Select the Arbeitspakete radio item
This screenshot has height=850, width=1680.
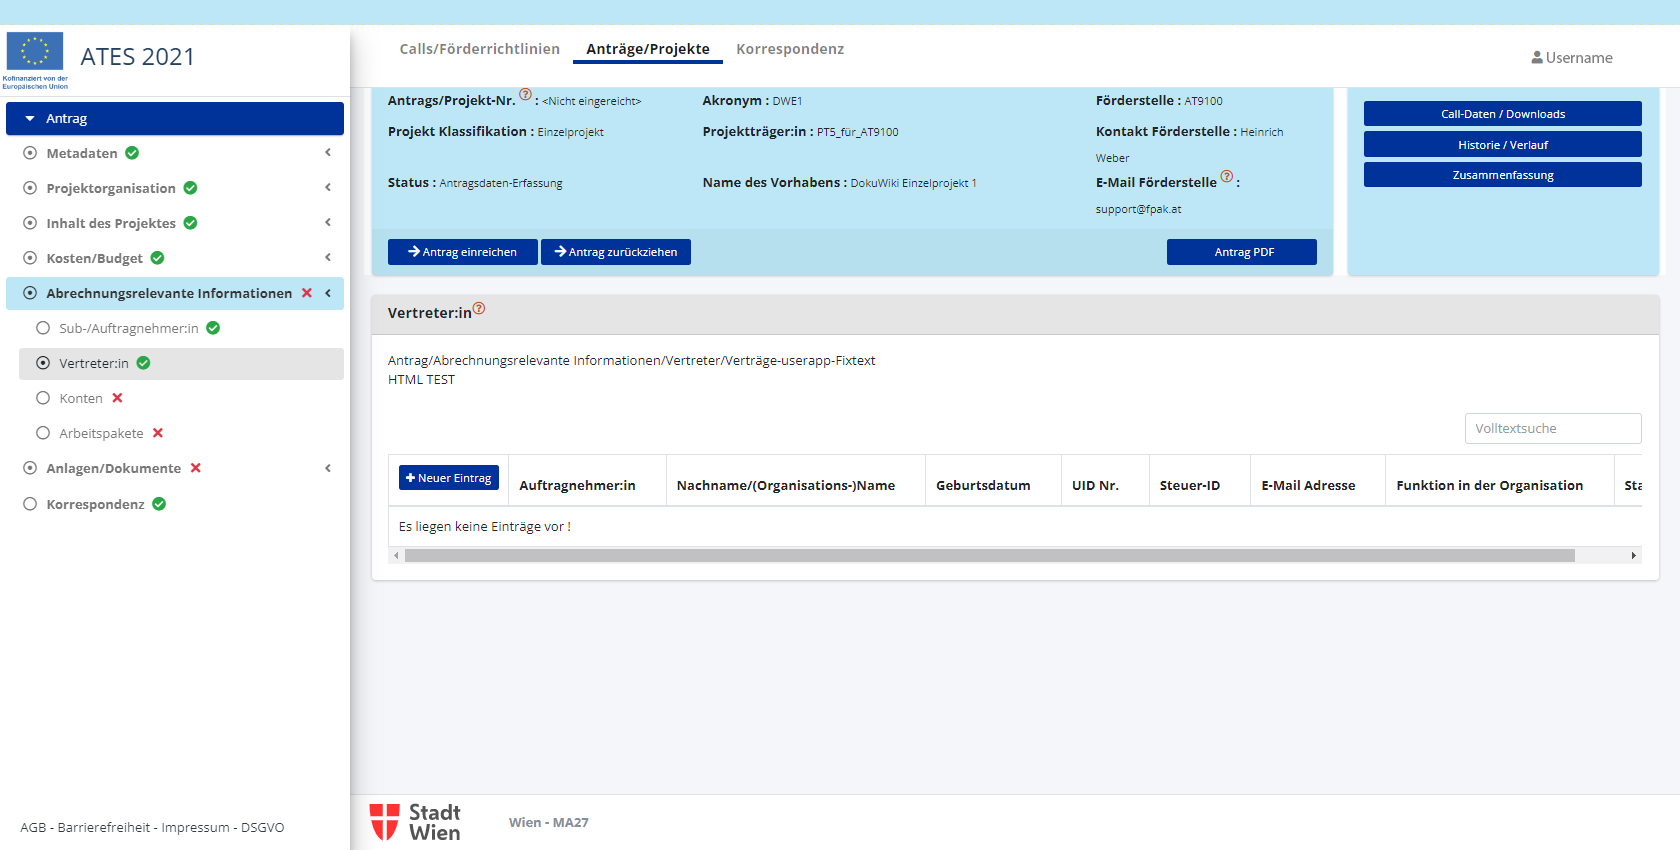(43, 433)
